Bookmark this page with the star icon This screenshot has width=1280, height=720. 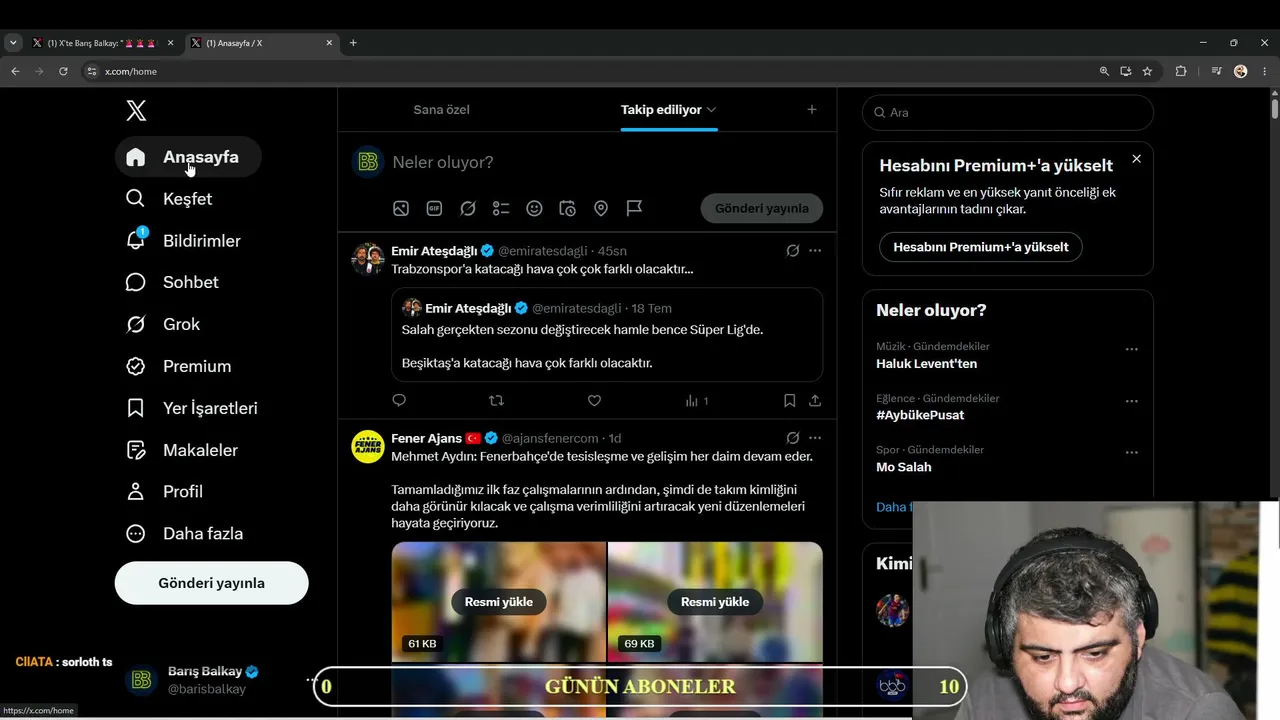pos(1147,71)
